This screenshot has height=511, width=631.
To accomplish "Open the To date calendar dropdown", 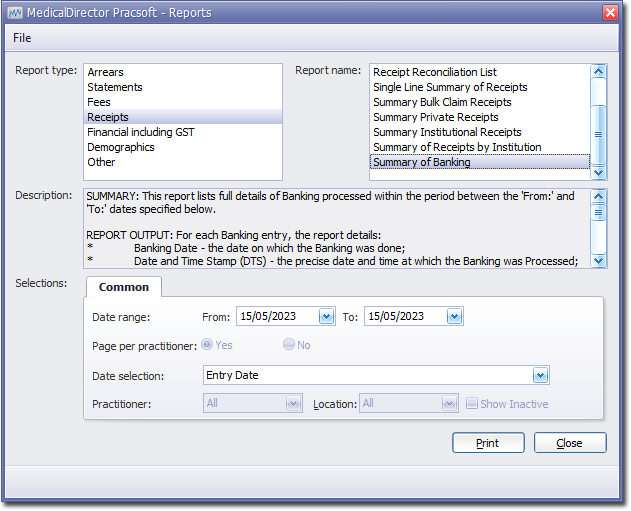I will pyautogui.click(x=454, y=316).
